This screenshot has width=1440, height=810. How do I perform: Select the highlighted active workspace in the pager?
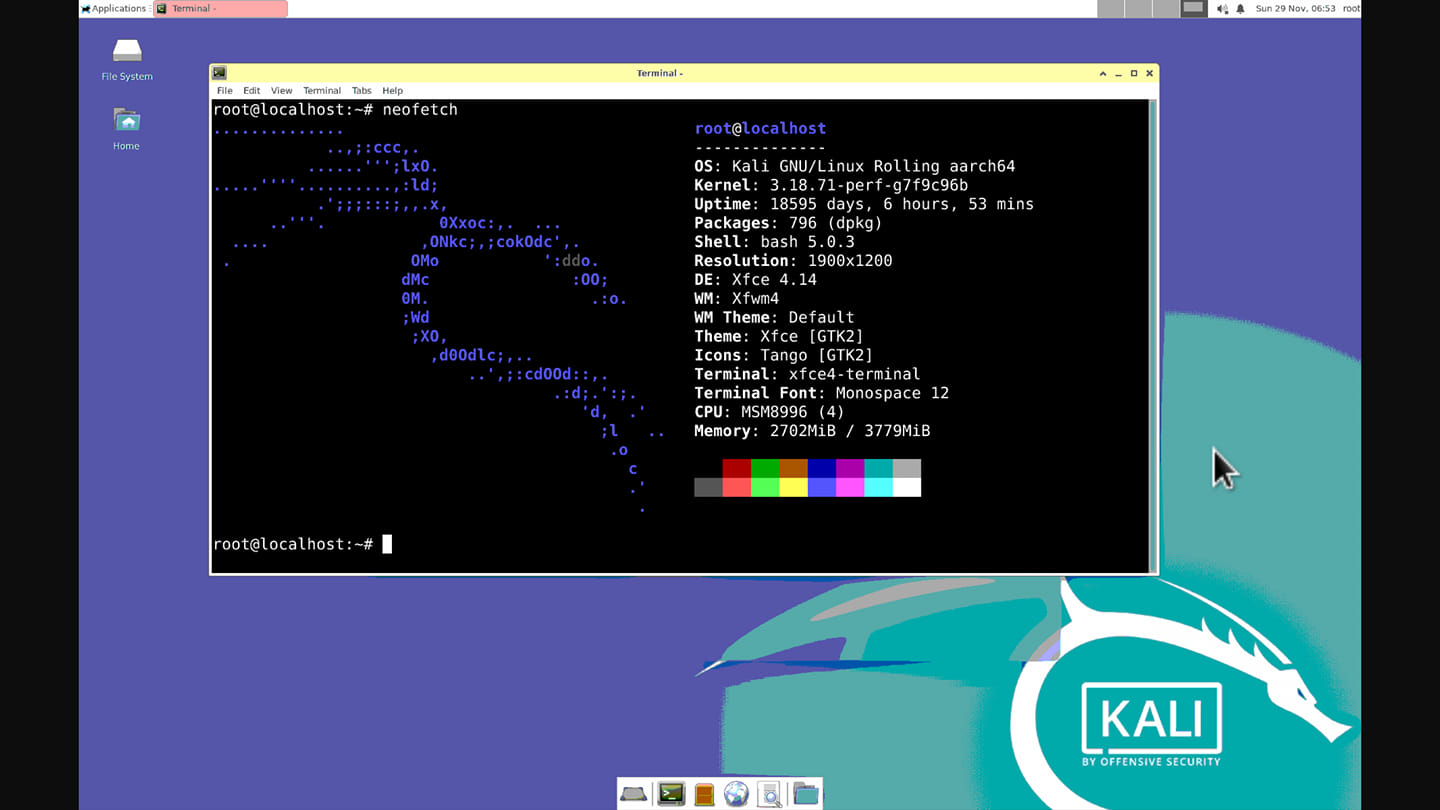tap(1193, 9)
